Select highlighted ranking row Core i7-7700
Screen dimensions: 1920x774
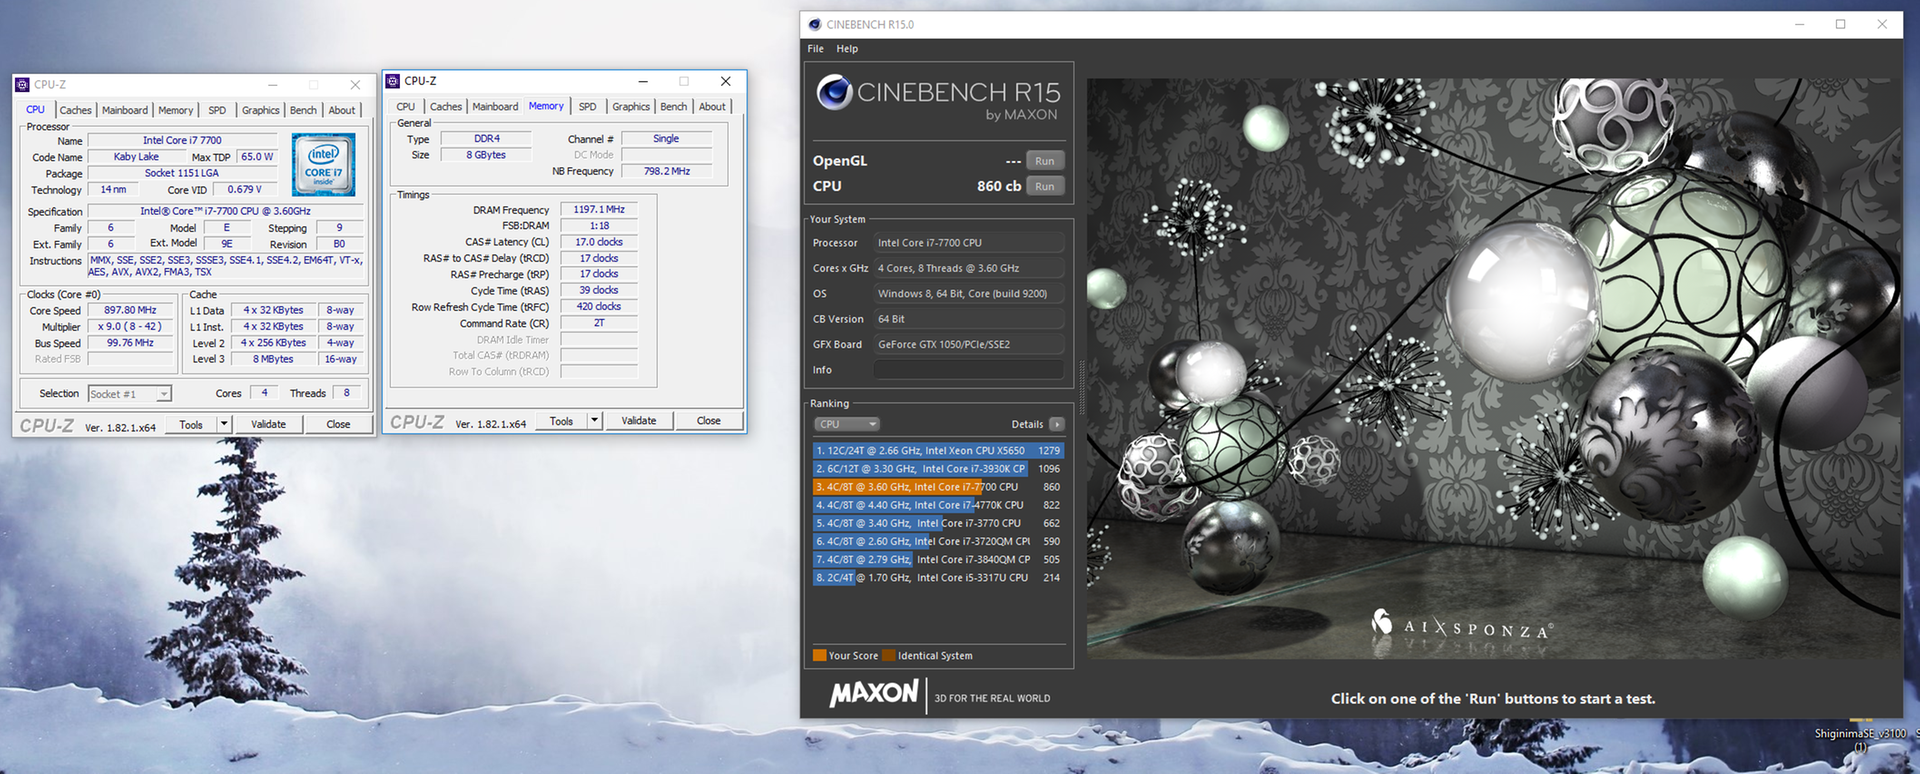coord(938,487)
